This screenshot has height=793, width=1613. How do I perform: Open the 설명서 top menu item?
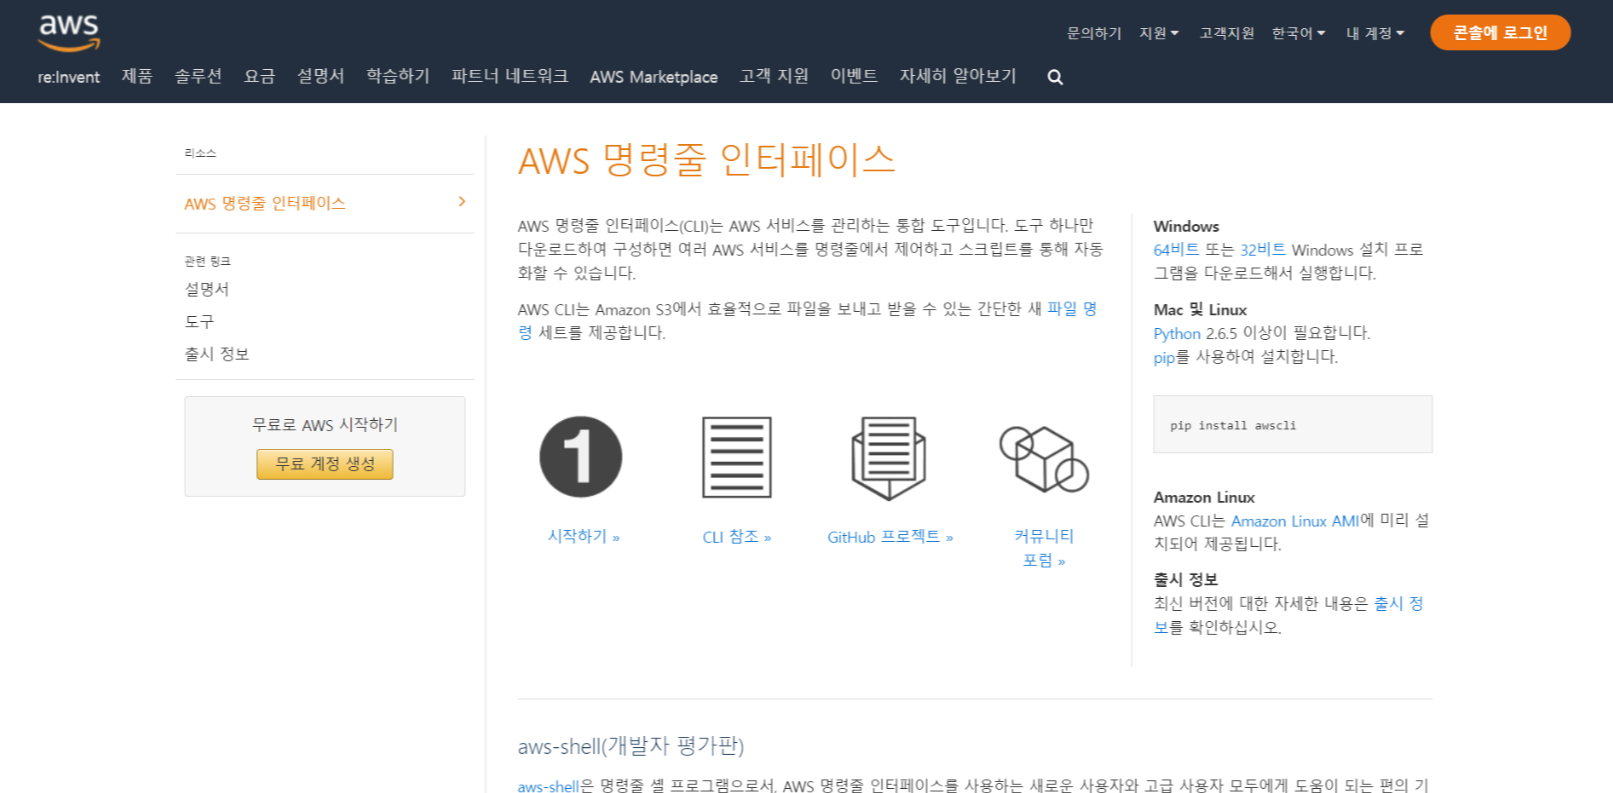point(320,76)
